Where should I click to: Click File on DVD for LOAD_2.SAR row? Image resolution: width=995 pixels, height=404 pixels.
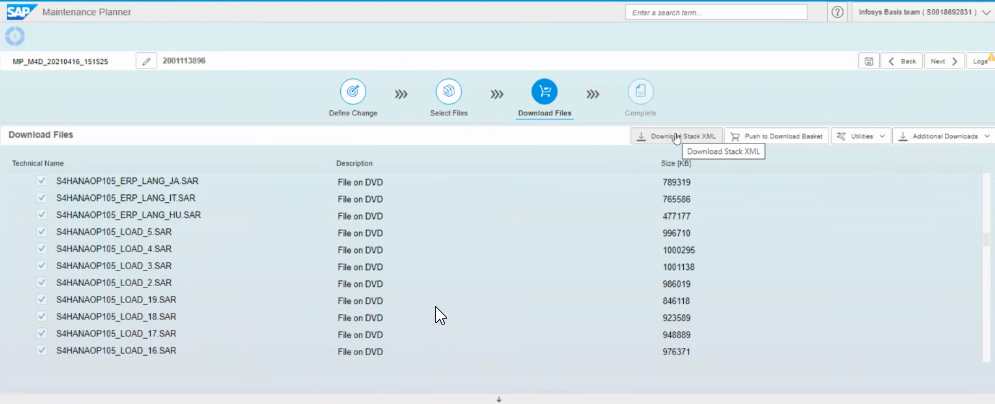[360, 284]
